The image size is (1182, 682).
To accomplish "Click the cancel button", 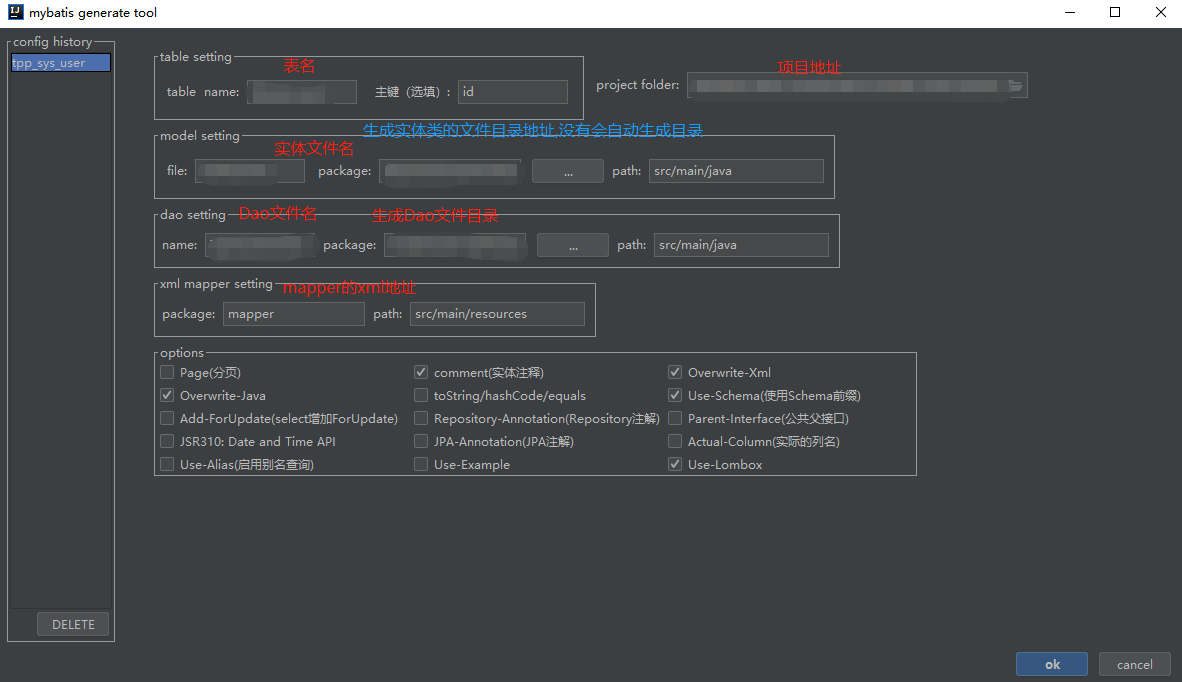I will (1135, 664).
